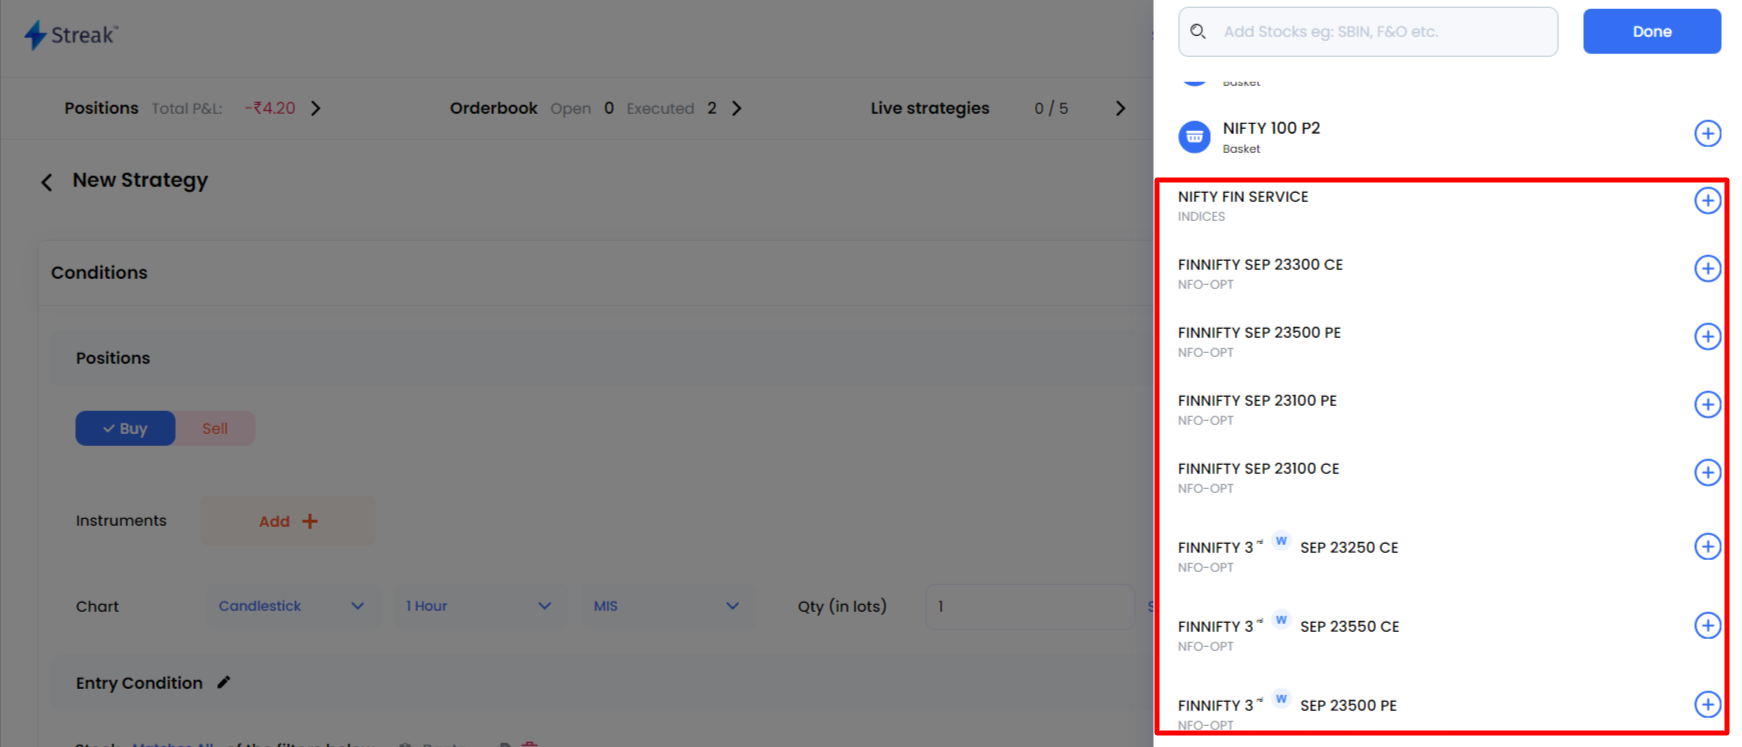
Task: Select the Buy position toggle
Action: pos(125,428)
